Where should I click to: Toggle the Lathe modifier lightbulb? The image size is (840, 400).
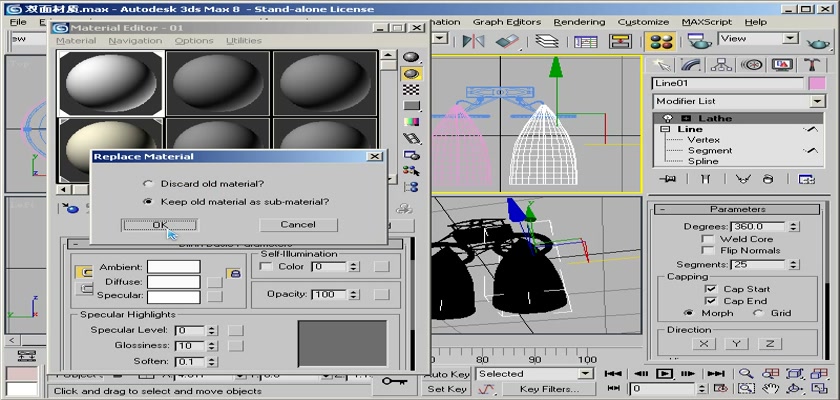point(668,118)
